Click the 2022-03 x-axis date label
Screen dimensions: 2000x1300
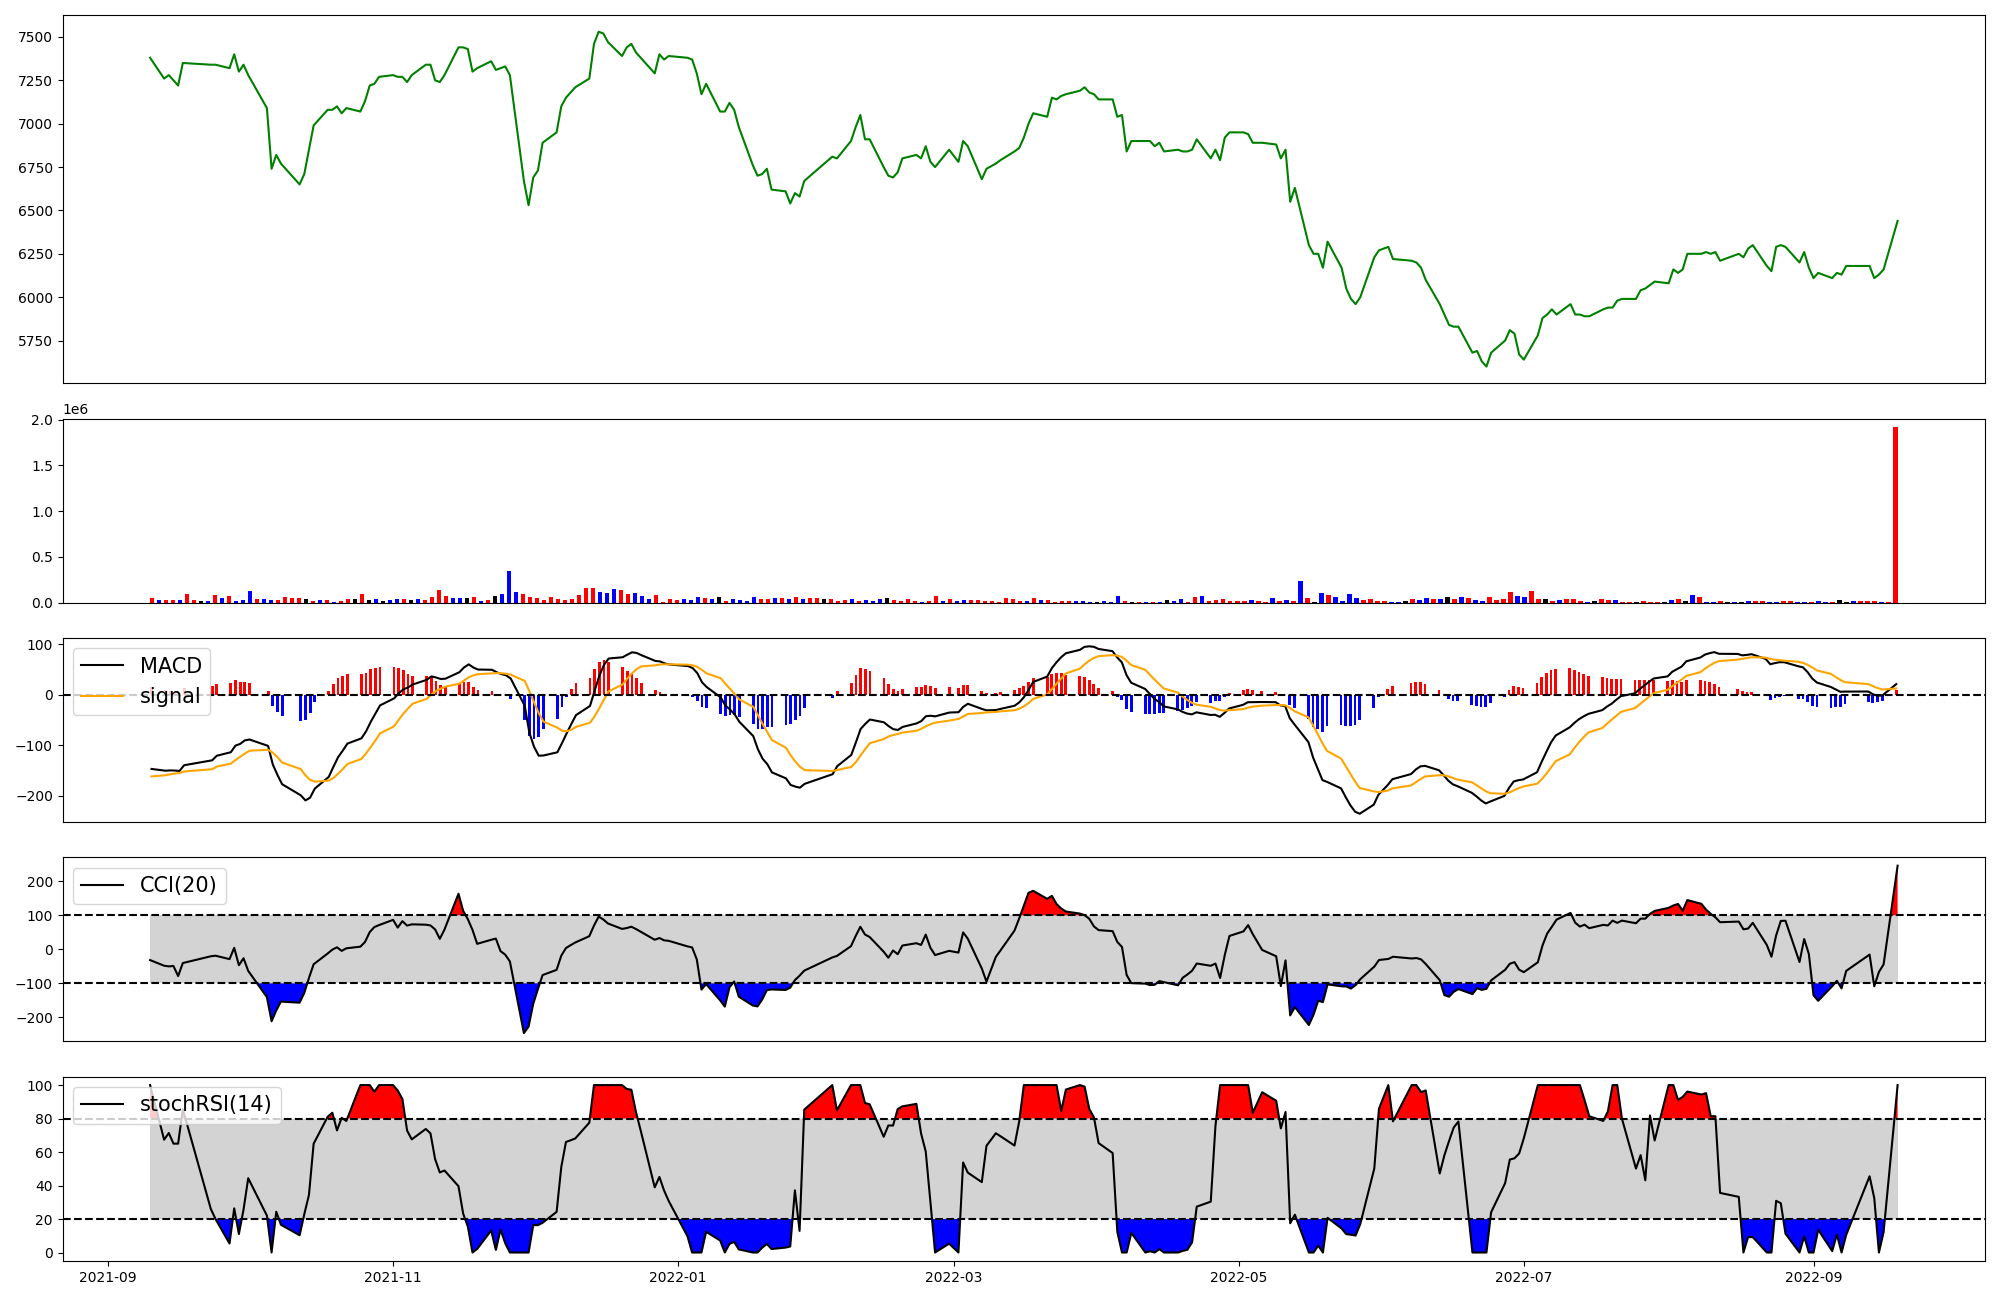(955, 1277)
